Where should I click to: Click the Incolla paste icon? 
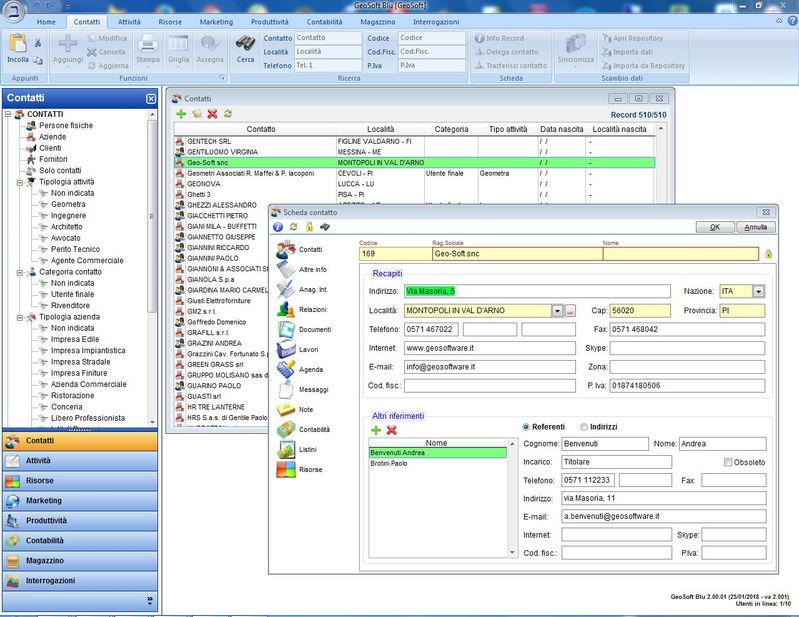pos(18,44)
